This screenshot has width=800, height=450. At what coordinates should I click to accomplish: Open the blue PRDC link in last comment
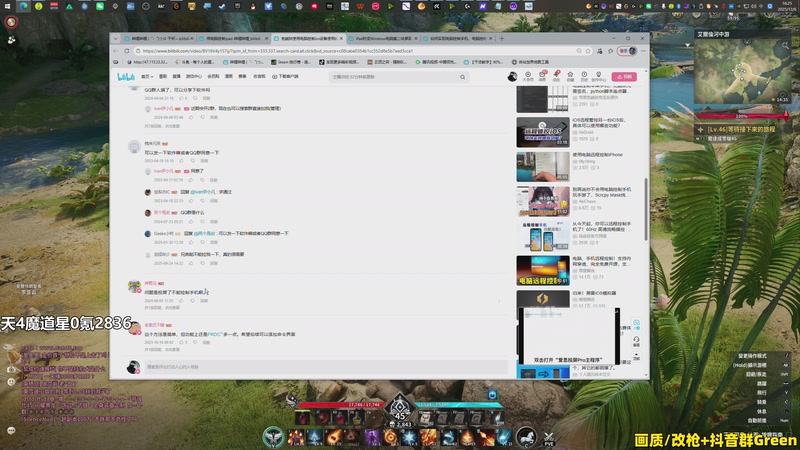pyautogui.click(x=214, y=334)
